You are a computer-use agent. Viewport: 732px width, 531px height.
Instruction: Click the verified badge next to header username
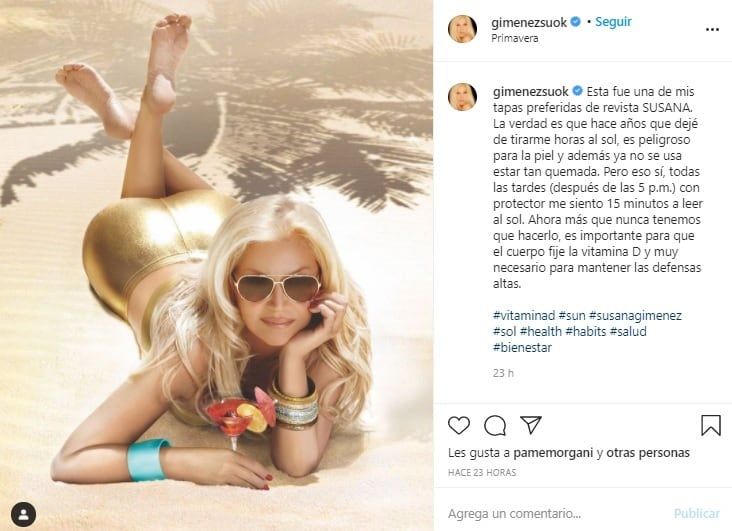click(x=576, y=22)
